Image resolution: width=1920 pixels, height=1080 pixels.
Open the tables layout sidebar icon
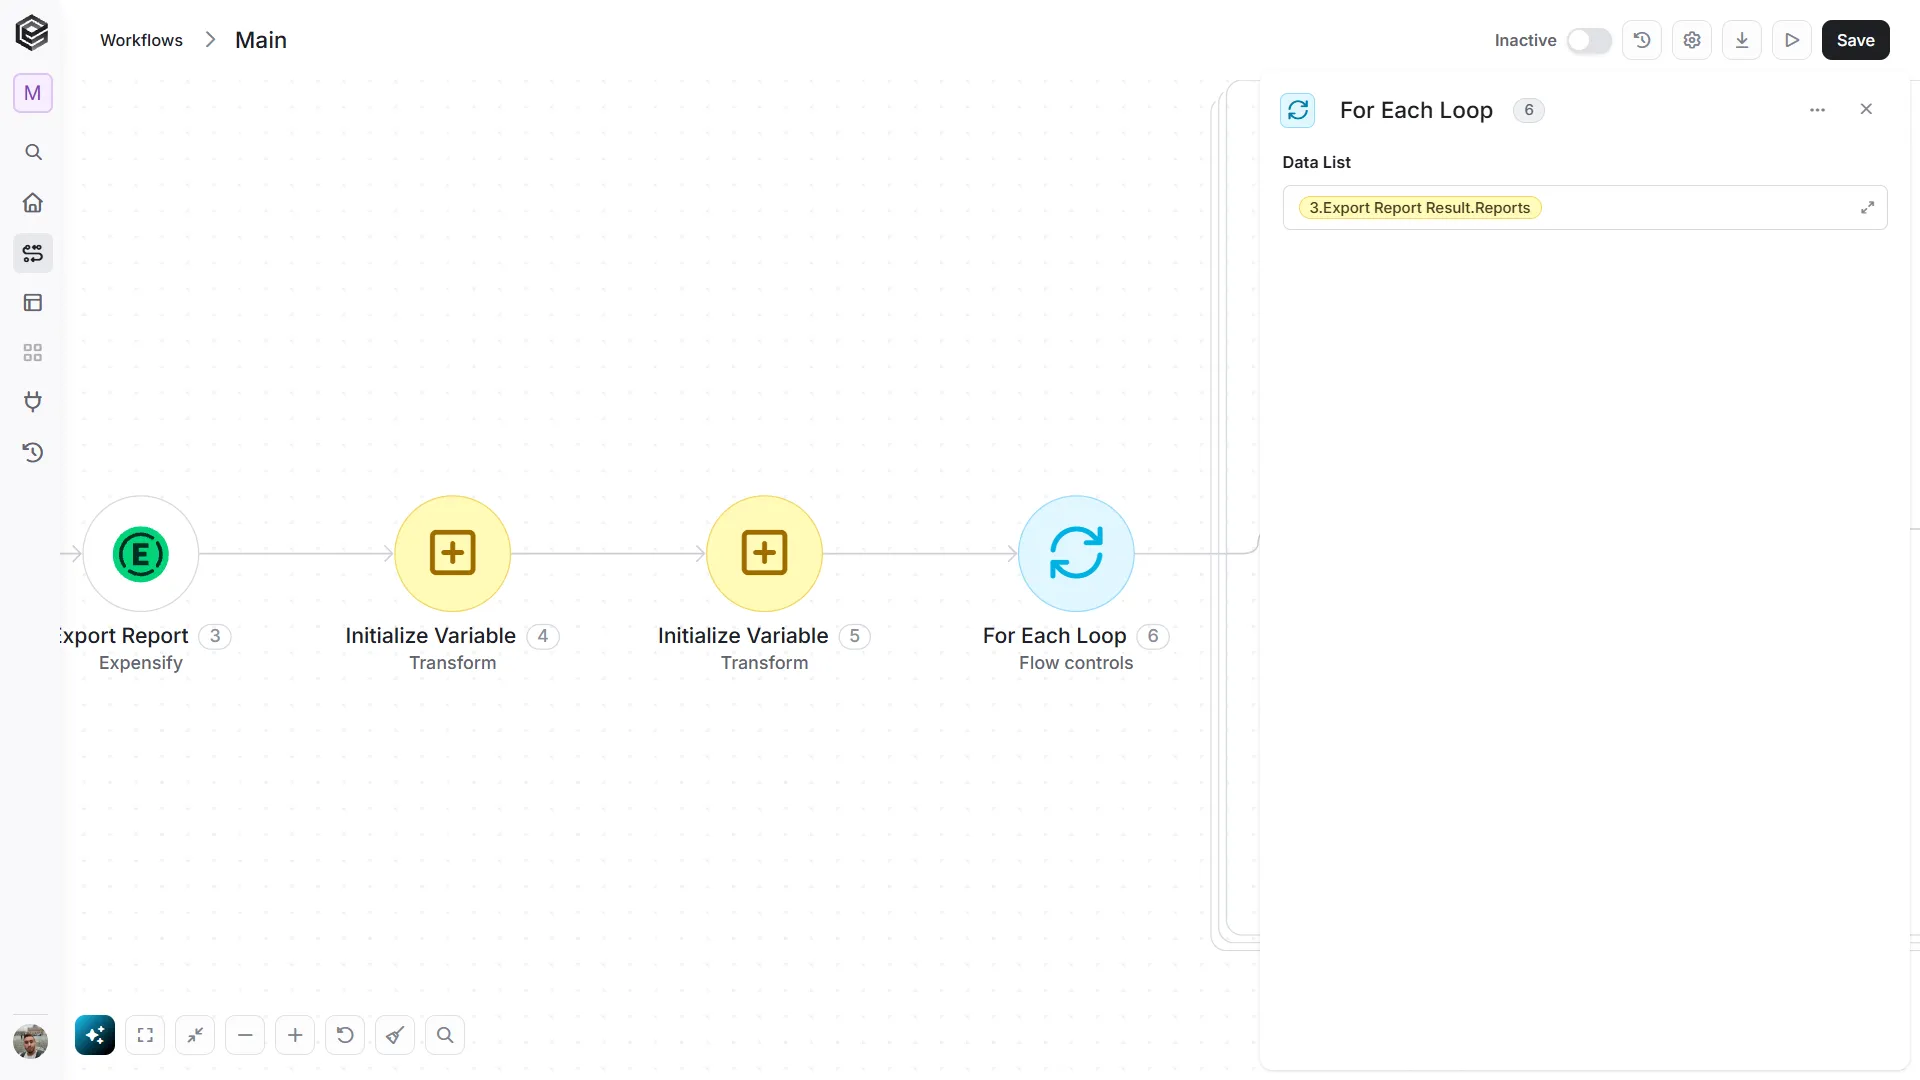(x=33, y=303)
